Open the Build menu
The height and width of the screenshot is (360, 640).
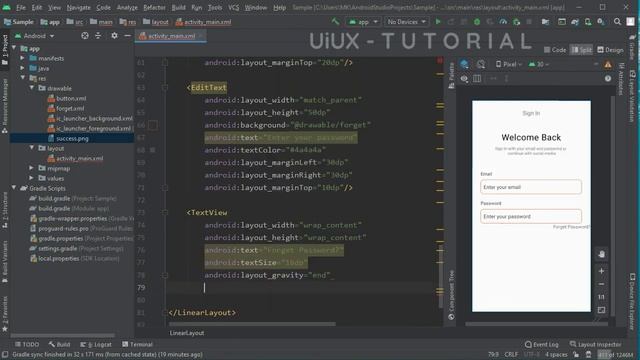click(x=178, y=7)
